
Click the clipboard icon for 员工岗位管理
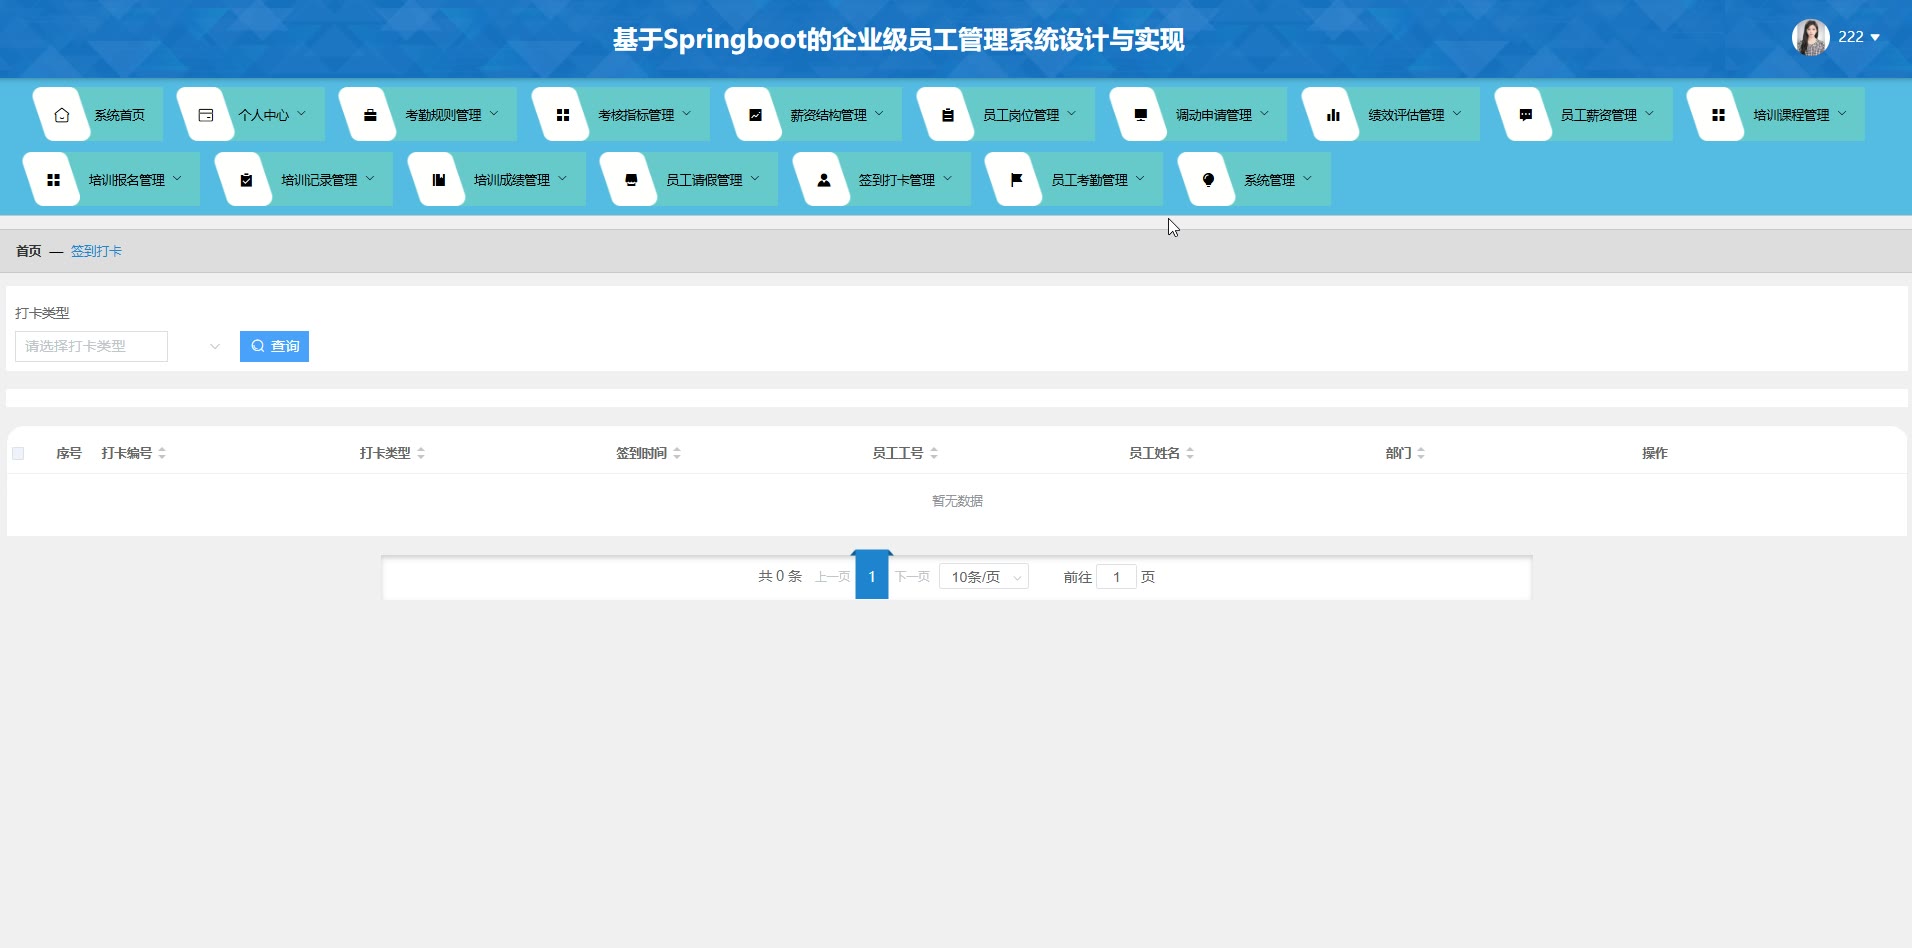pyautogui.click(x=947, y=115)
